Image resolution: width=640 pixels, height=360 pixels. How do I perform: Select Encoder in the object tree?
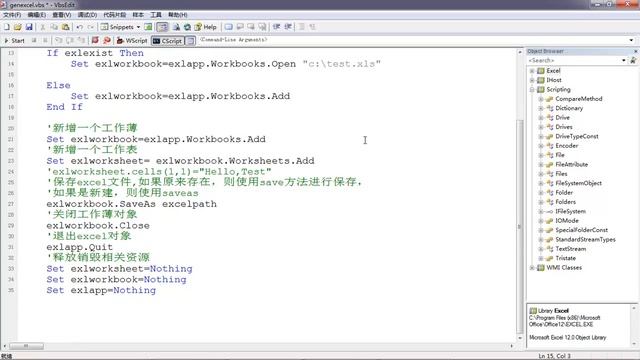(x=567, y=146)
